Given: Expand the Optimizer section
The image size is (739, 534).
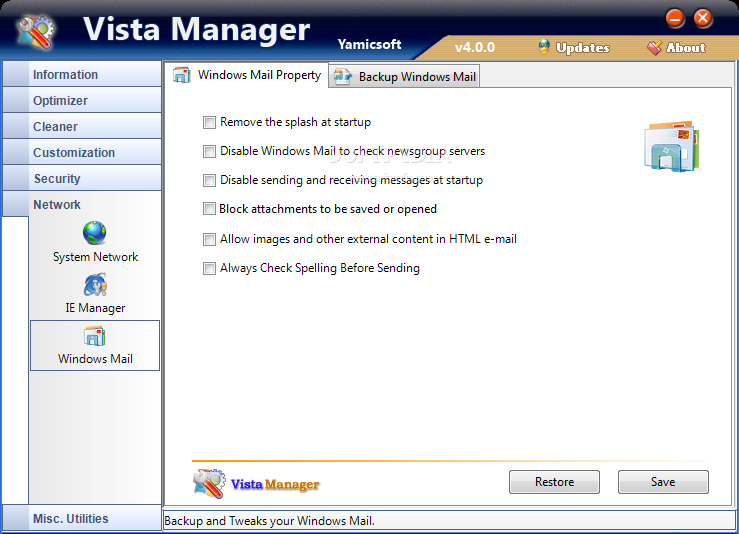Looking at the screenshot, I should tap(82, 100).
